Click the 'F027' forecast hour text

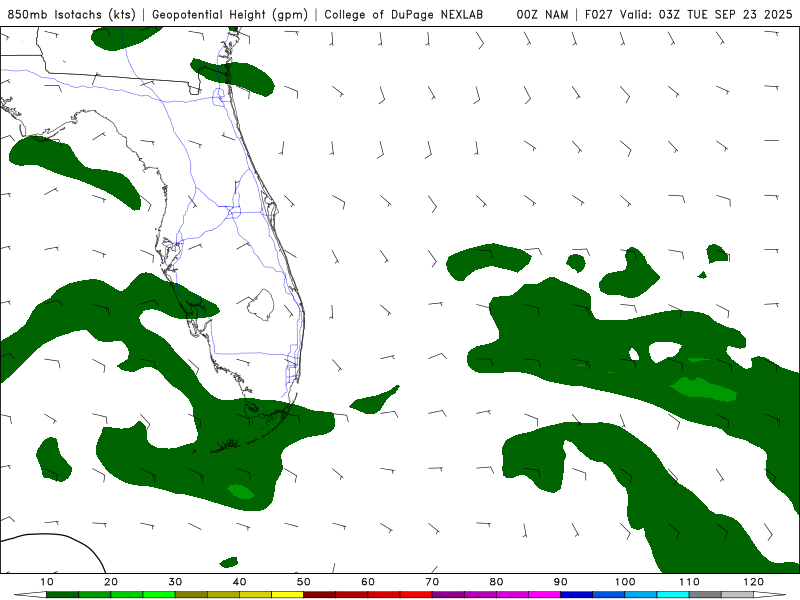pyautogui.click(x=599, y=15)
